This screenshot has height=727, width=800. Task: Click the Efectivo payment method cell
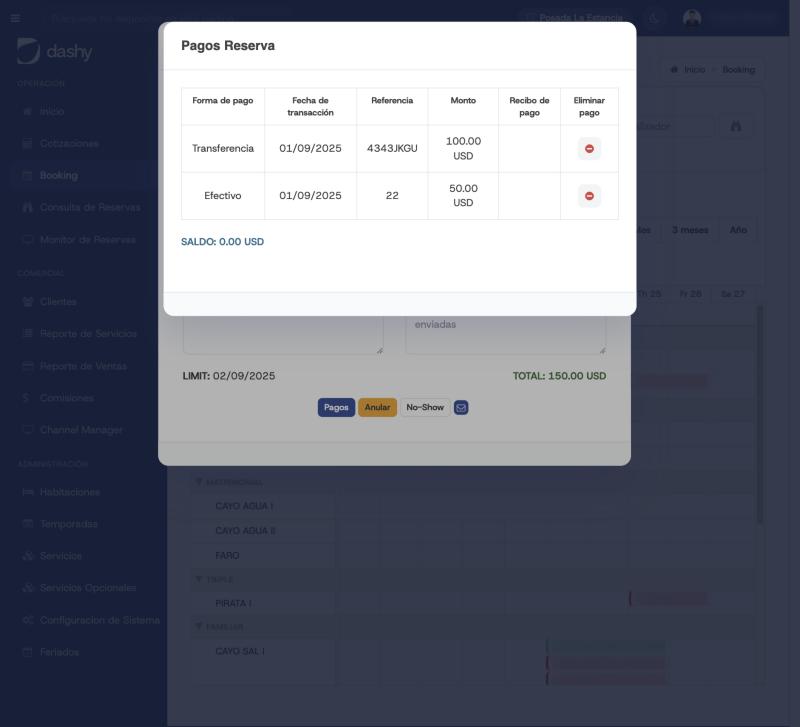tap(223, 196)
